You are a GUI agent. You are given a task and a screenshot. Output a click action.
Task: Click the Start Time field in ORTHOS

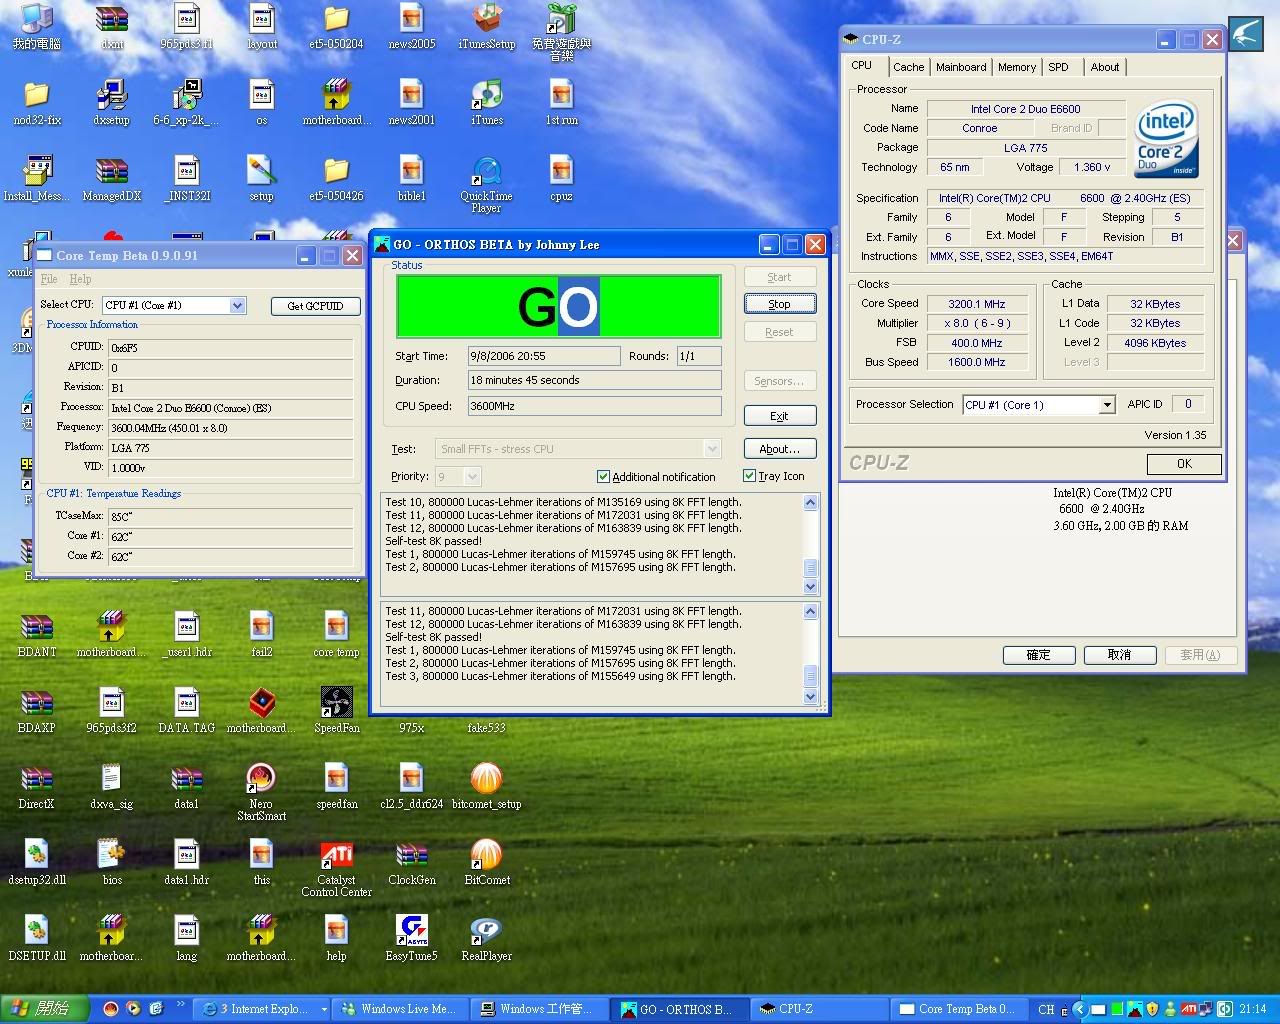coord(543,355)
